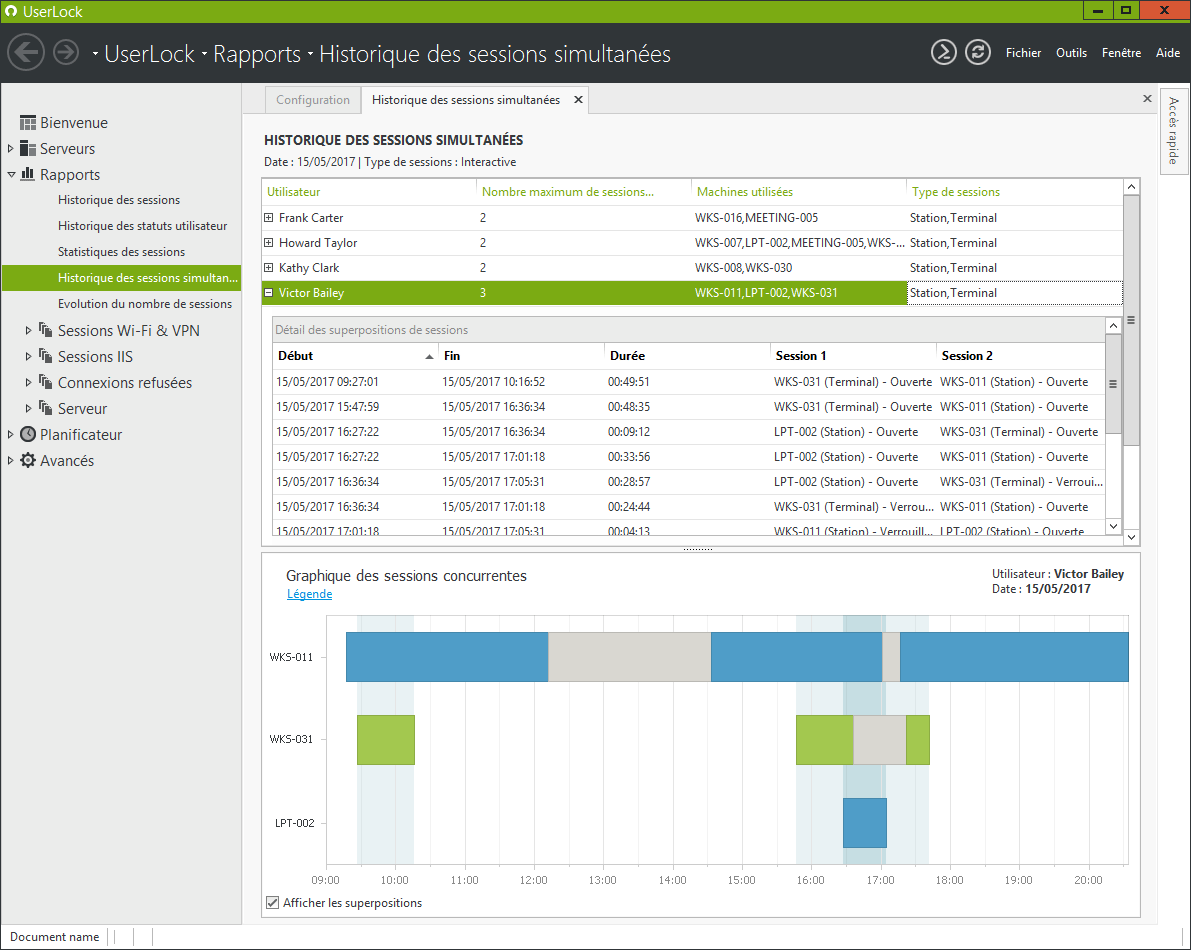Click the main list scroll-up arrow
The width and height of the screenshot is (1191, 950).
click(x=1131, y=186)
